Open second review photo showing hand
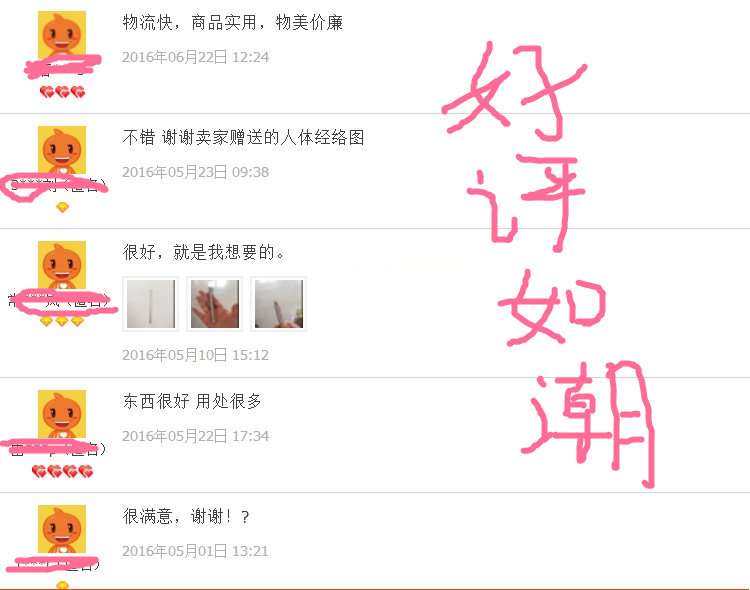The image size is (750, 590). (x=215, y=304)
